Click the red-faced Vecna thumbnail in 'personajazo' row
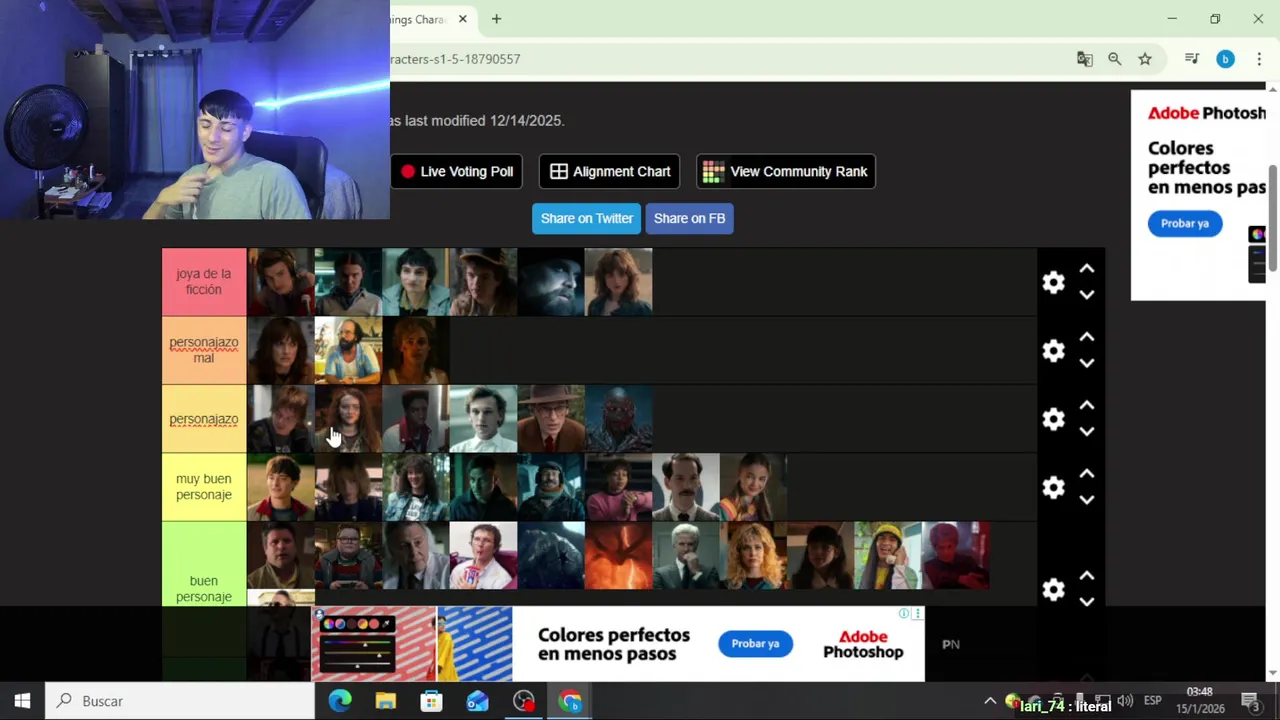Screen dimensions: 1280x720 (x=618, y=419)
